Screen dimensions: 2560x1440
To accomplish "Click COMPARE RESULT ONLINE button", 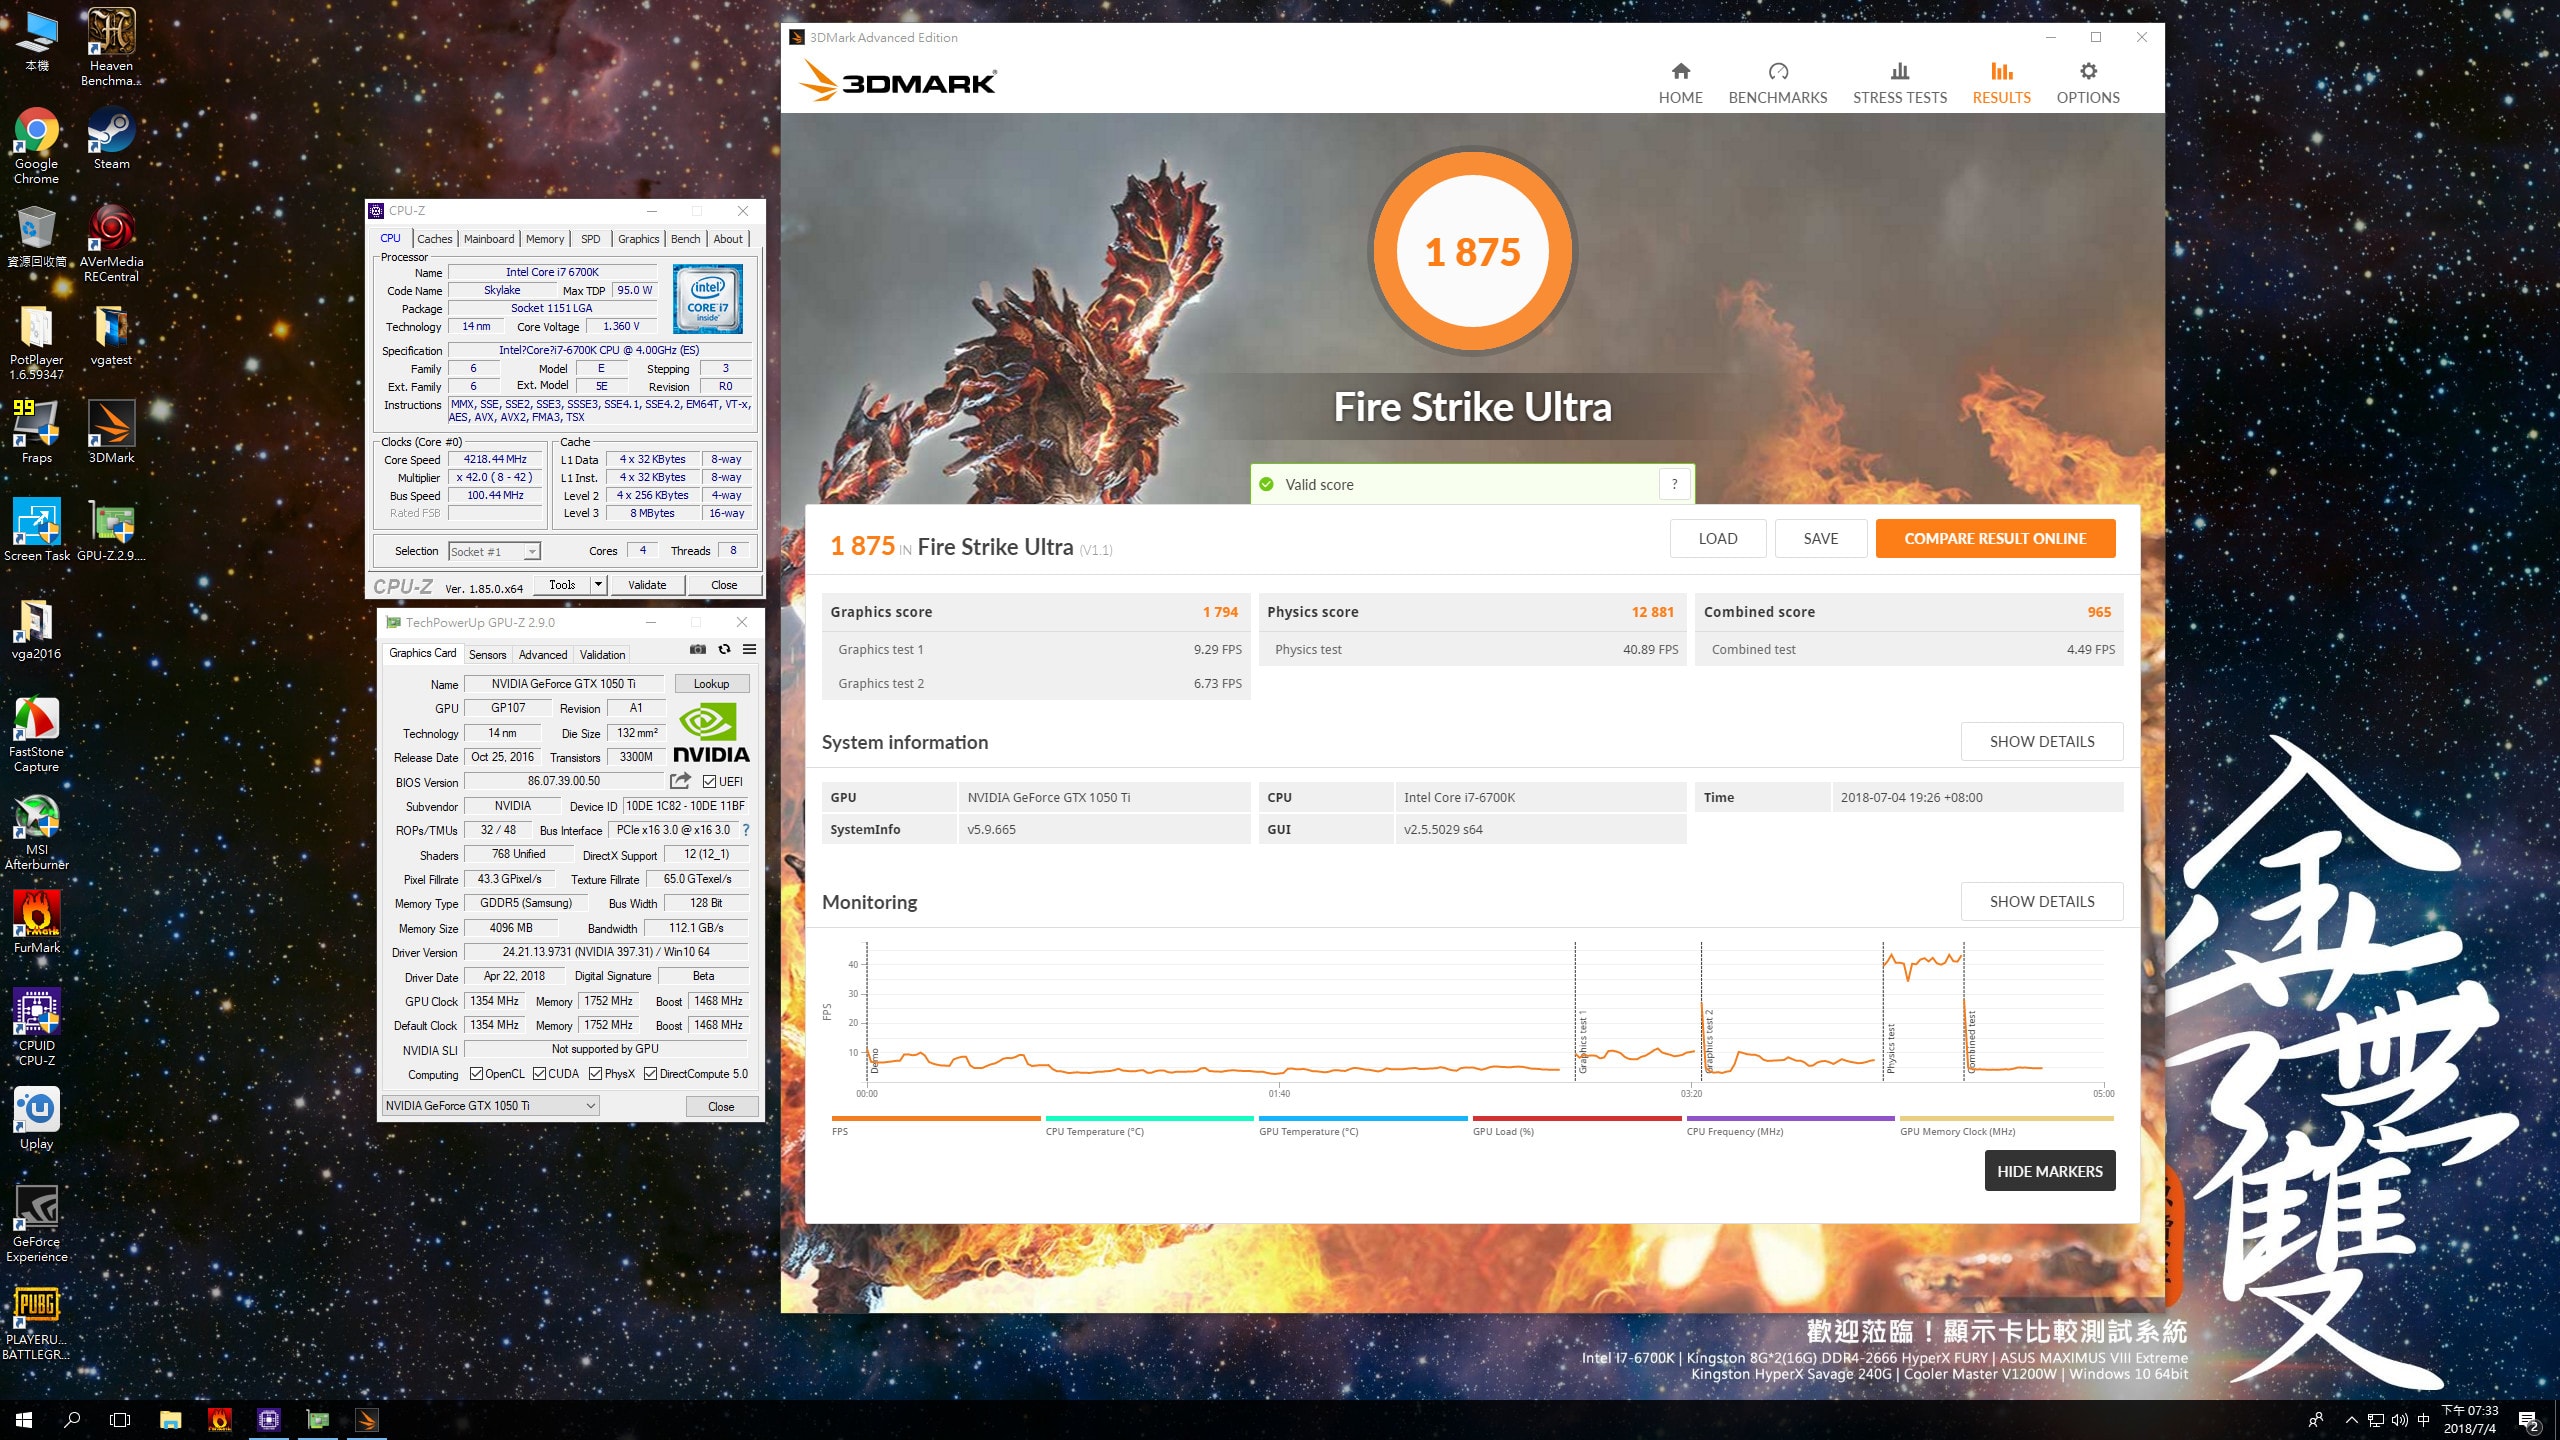I will point(1994,539).
